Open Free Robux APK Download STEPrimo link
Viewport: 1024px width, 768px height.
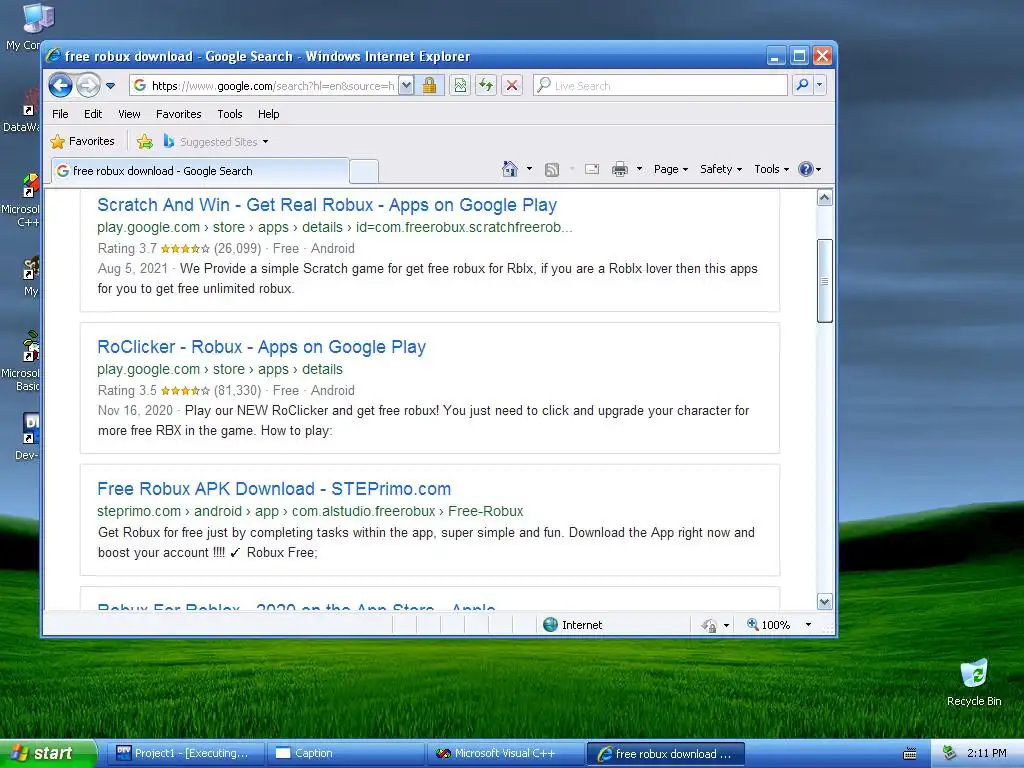[274, 488]
